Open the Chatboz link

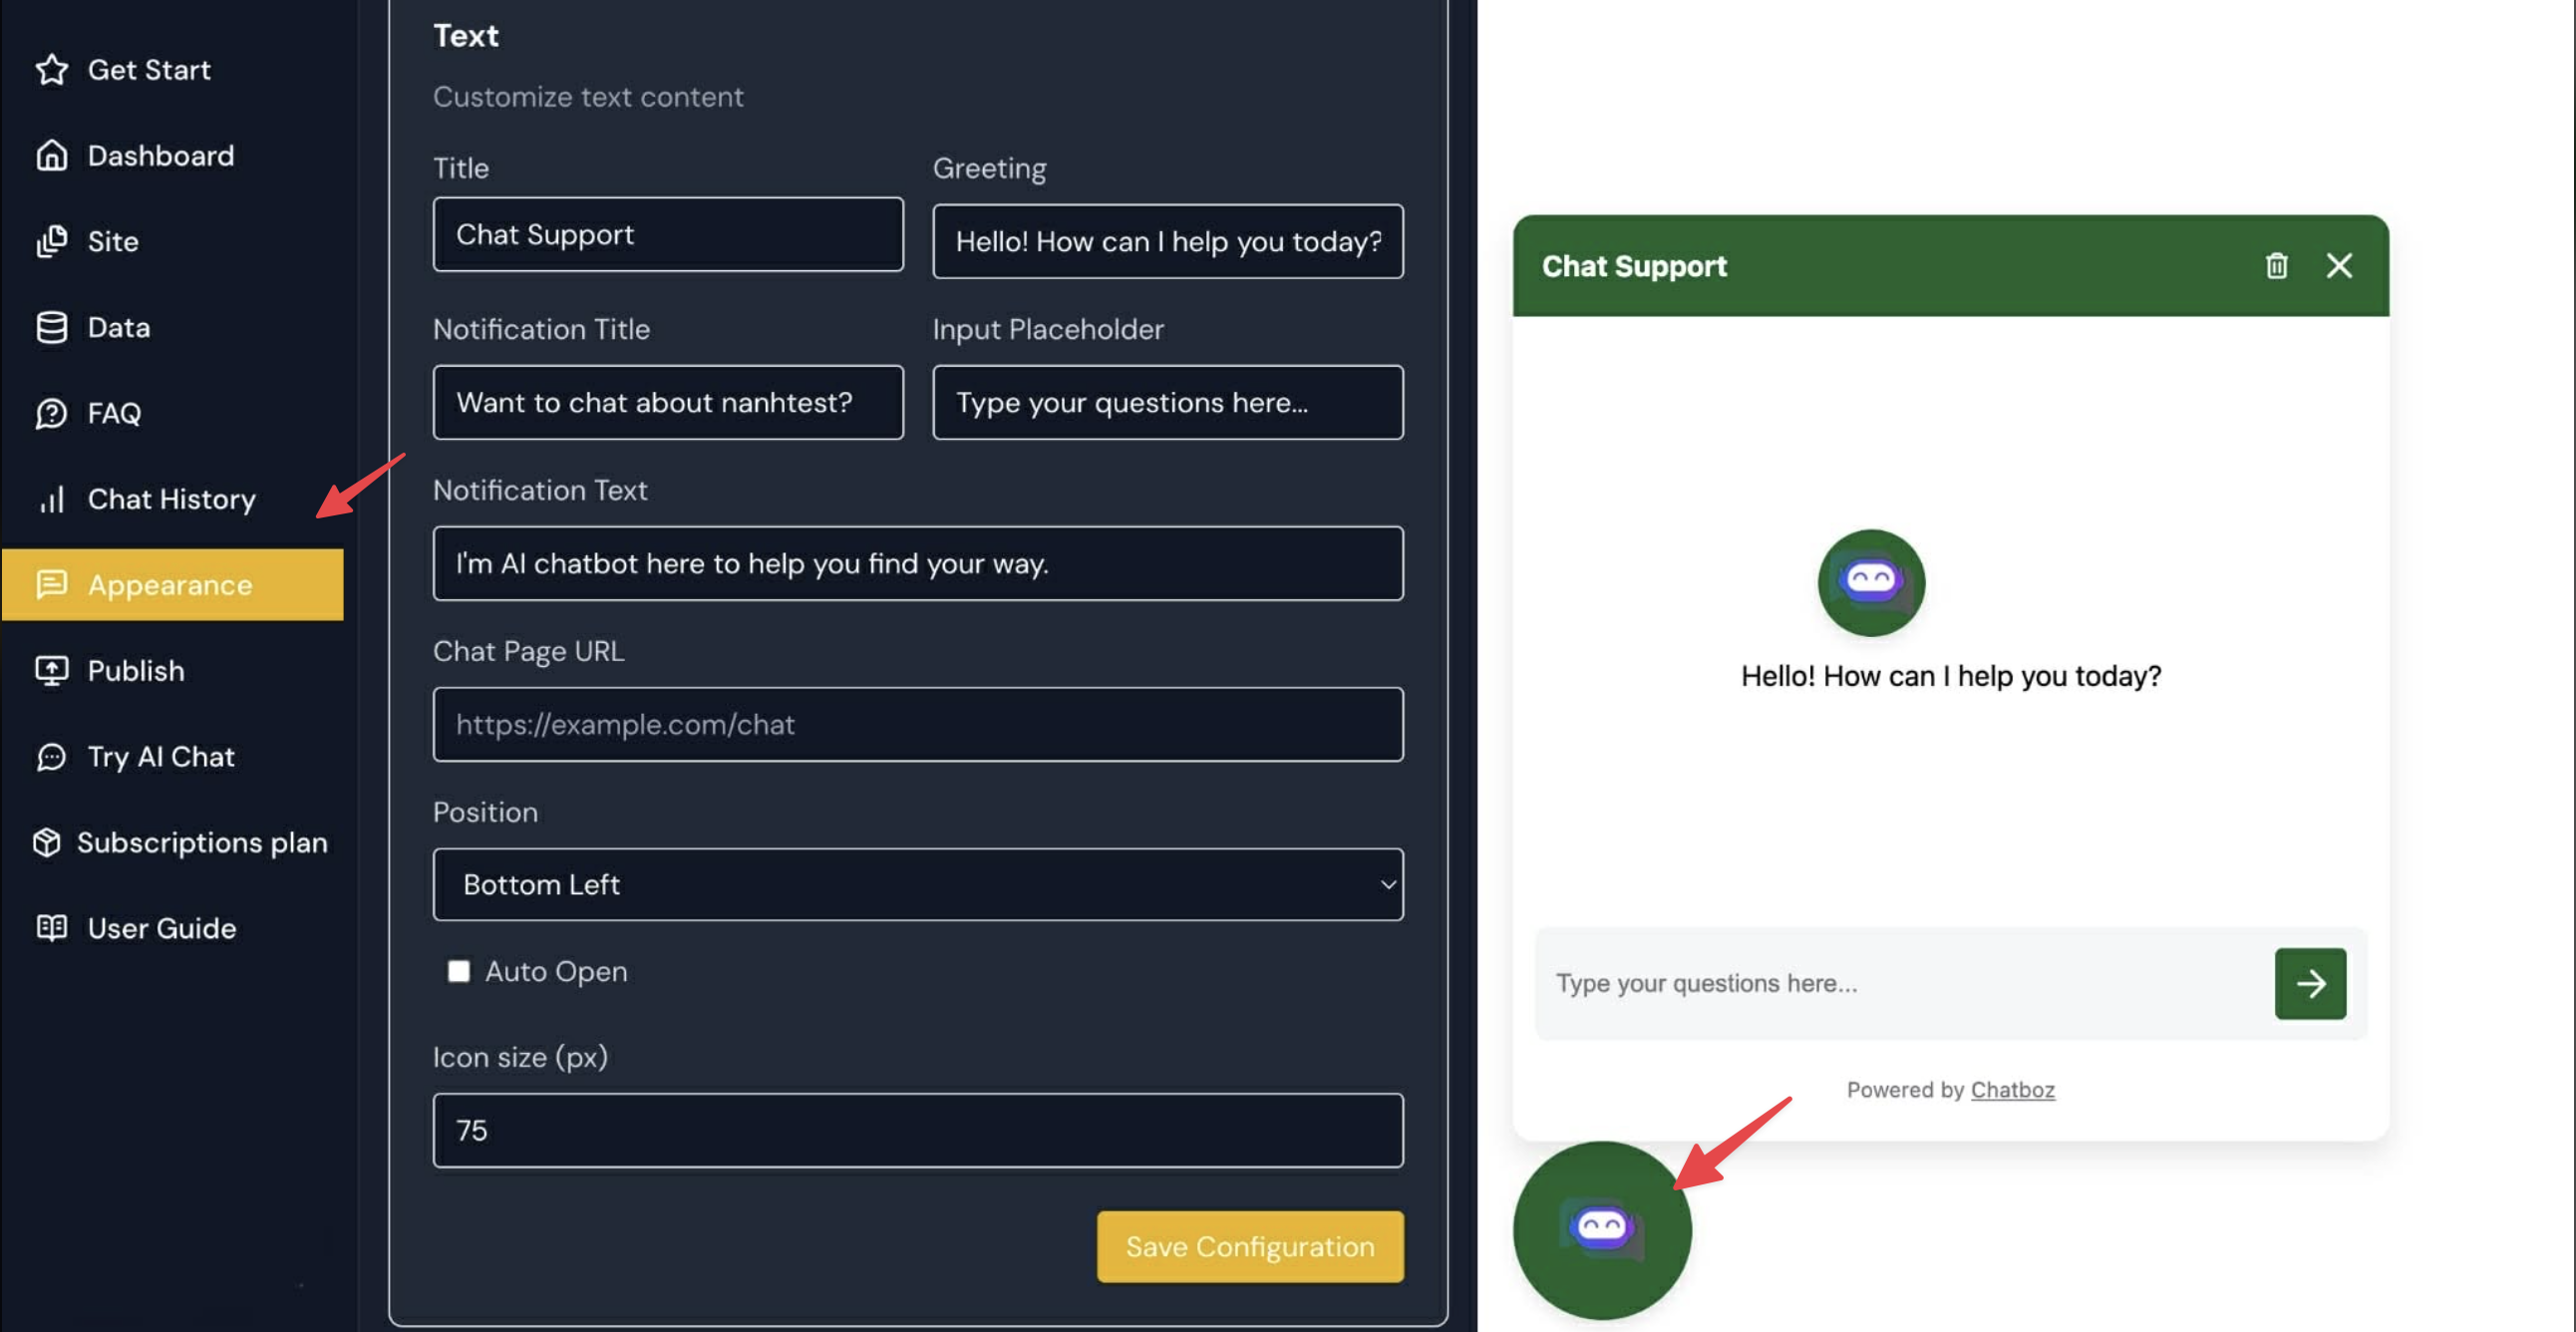pyautogui.click(x=2012, y=1090)
